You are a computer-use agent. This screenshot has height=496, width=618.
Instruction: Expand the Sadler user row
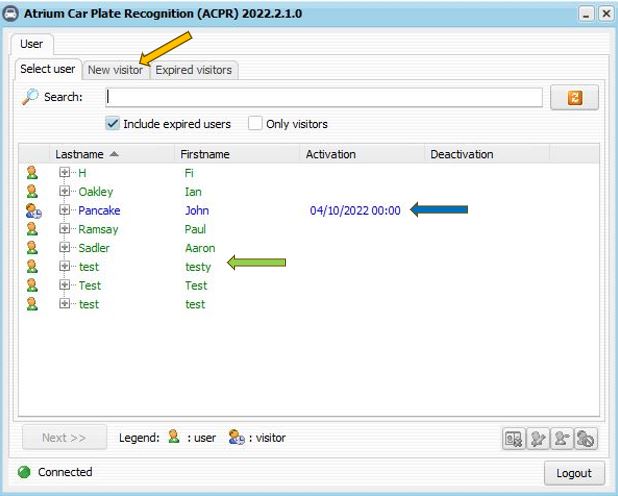click(x=65, y=248)
